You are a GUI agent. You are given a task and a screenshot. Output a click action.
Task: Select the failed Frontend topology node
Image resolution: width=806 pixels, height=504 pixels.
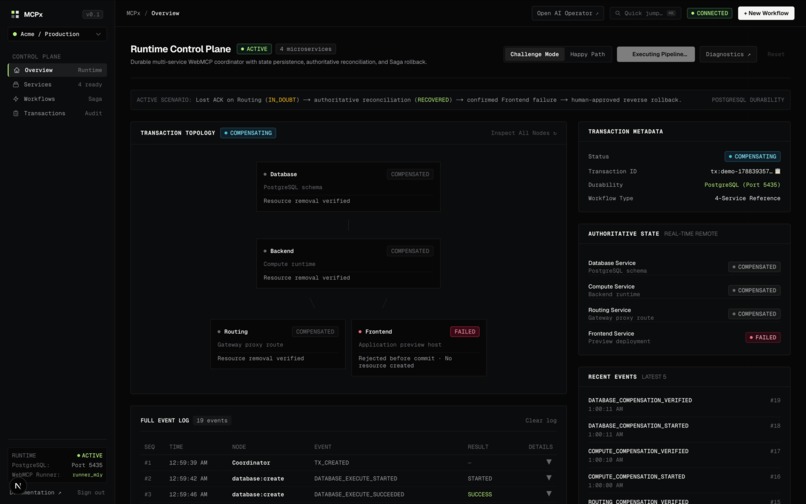pos(418,348)
